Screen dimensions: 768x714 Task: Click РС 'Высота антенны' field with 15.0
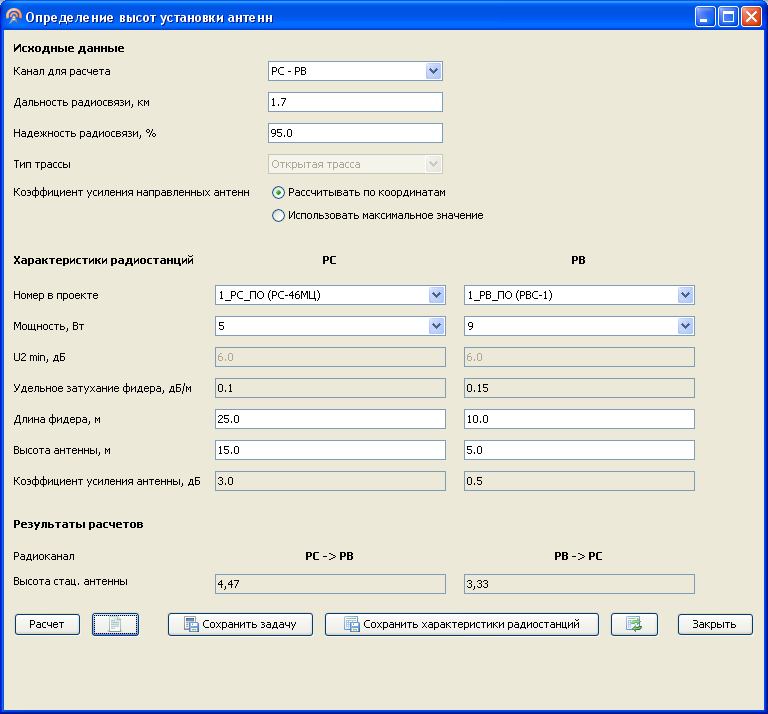[330, 450]
